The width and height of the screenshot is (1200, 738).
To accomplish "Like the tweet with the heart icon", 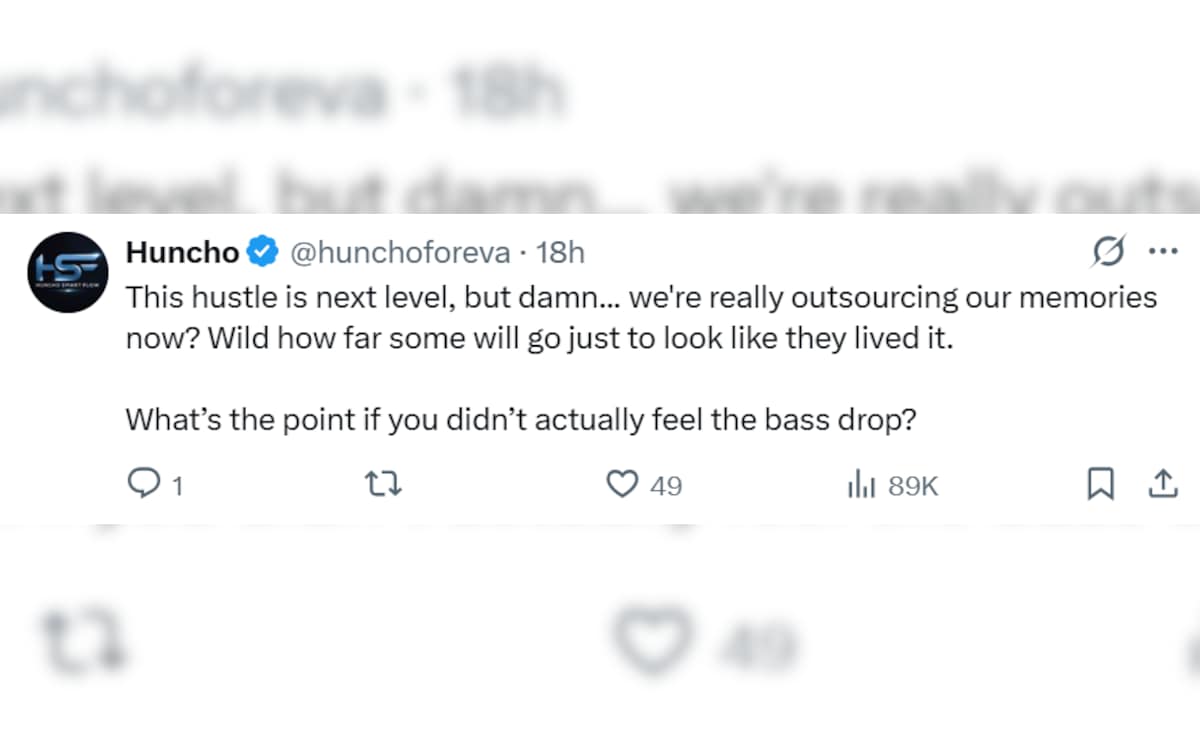I will pos(623,485).
